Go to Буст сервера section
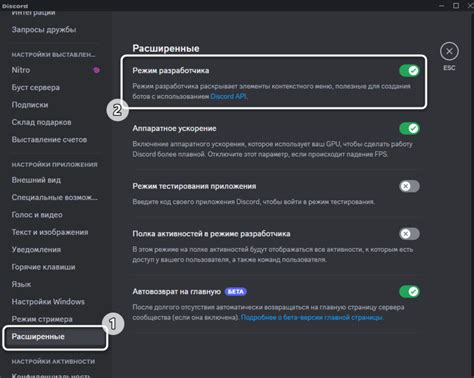 pos(36,87)
